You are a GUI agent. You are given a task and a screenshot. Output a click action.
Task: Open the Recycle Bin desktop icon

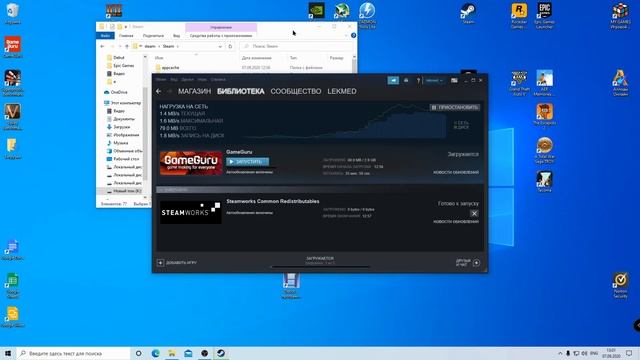[x=13, y=13]
